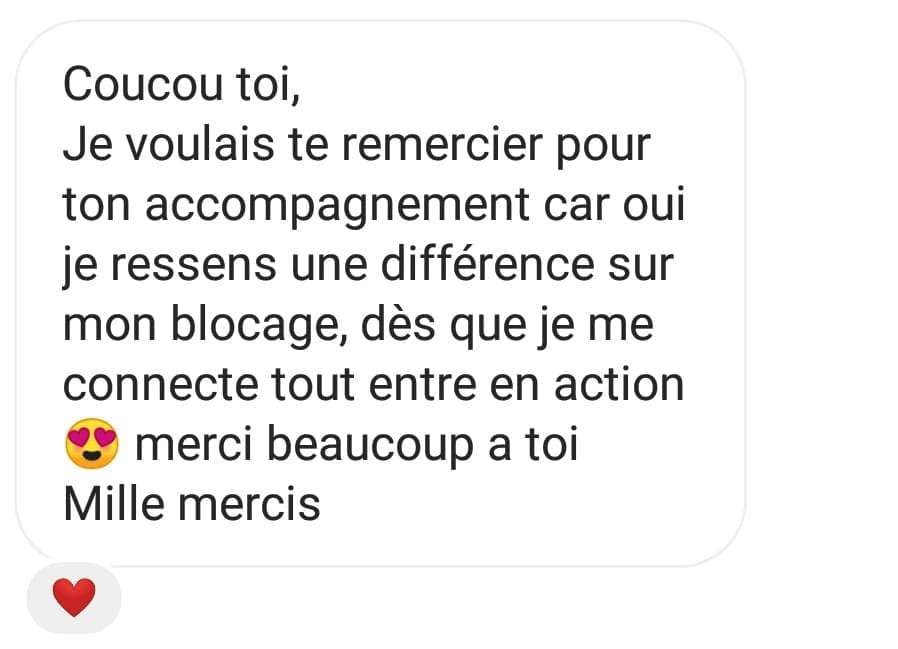Click the gray pill behind the heart reaction

point(74,597)
